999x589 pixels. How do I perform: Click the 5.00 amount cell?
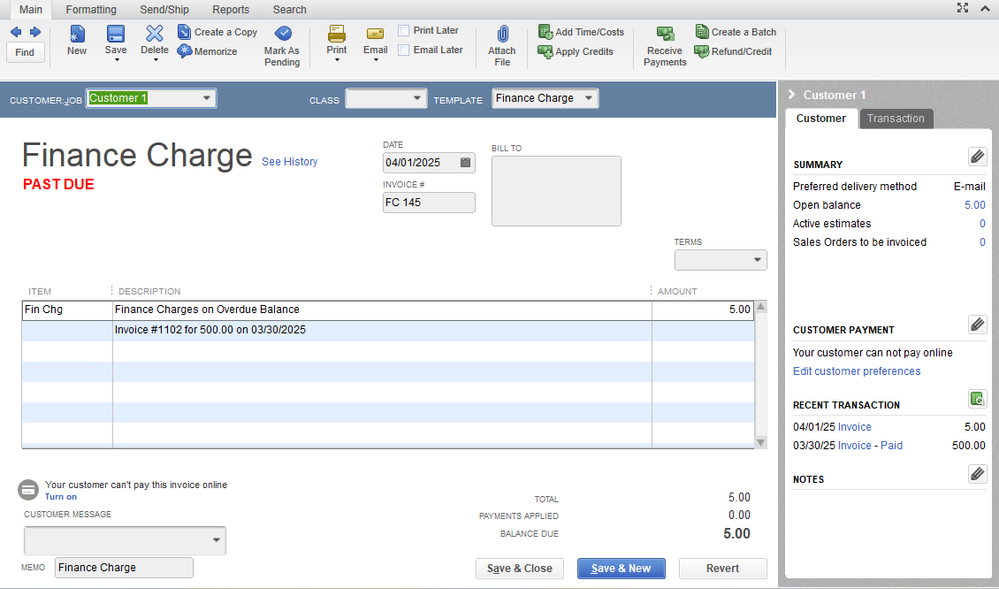703,310
